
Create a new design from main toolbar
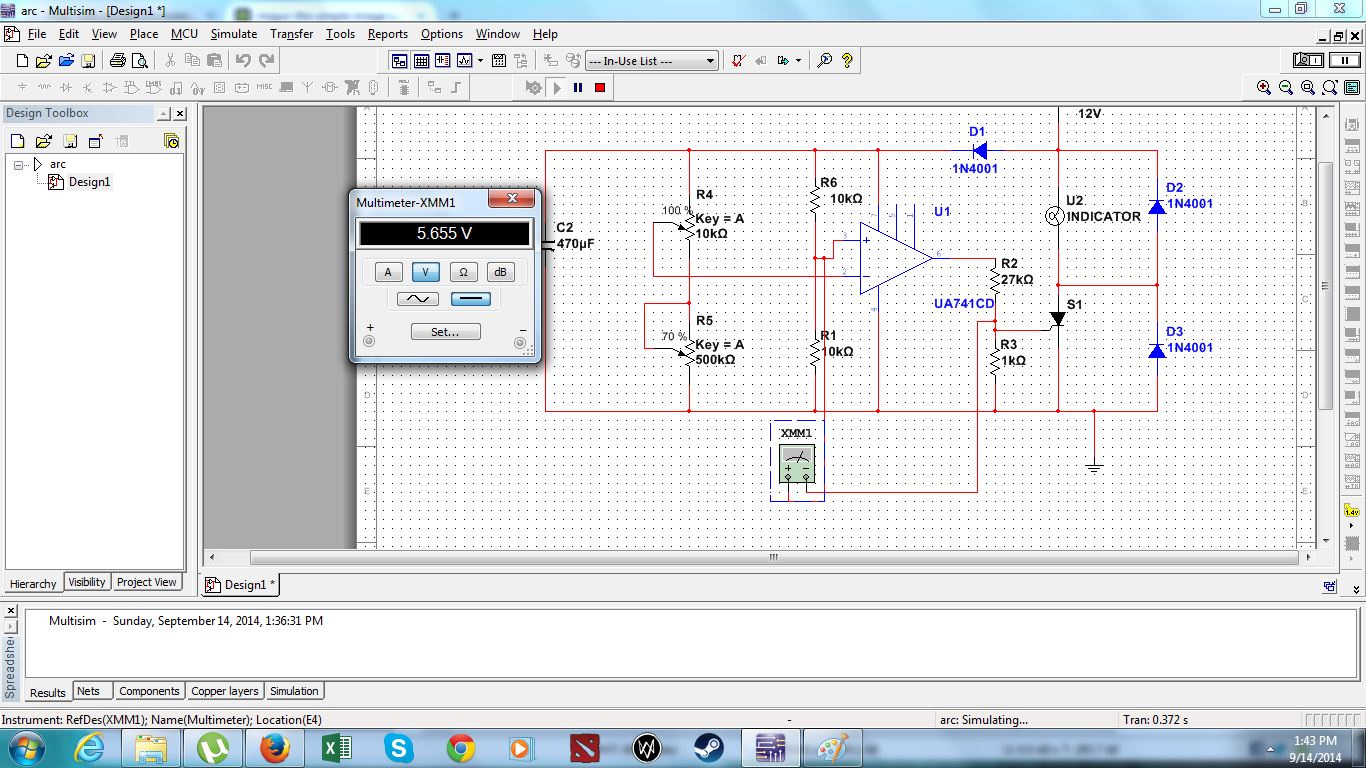click(22, 61)
